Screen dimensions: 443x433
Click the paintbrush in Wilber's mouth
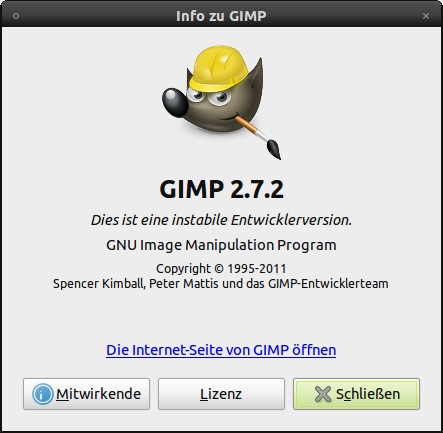tap(258, 136)
